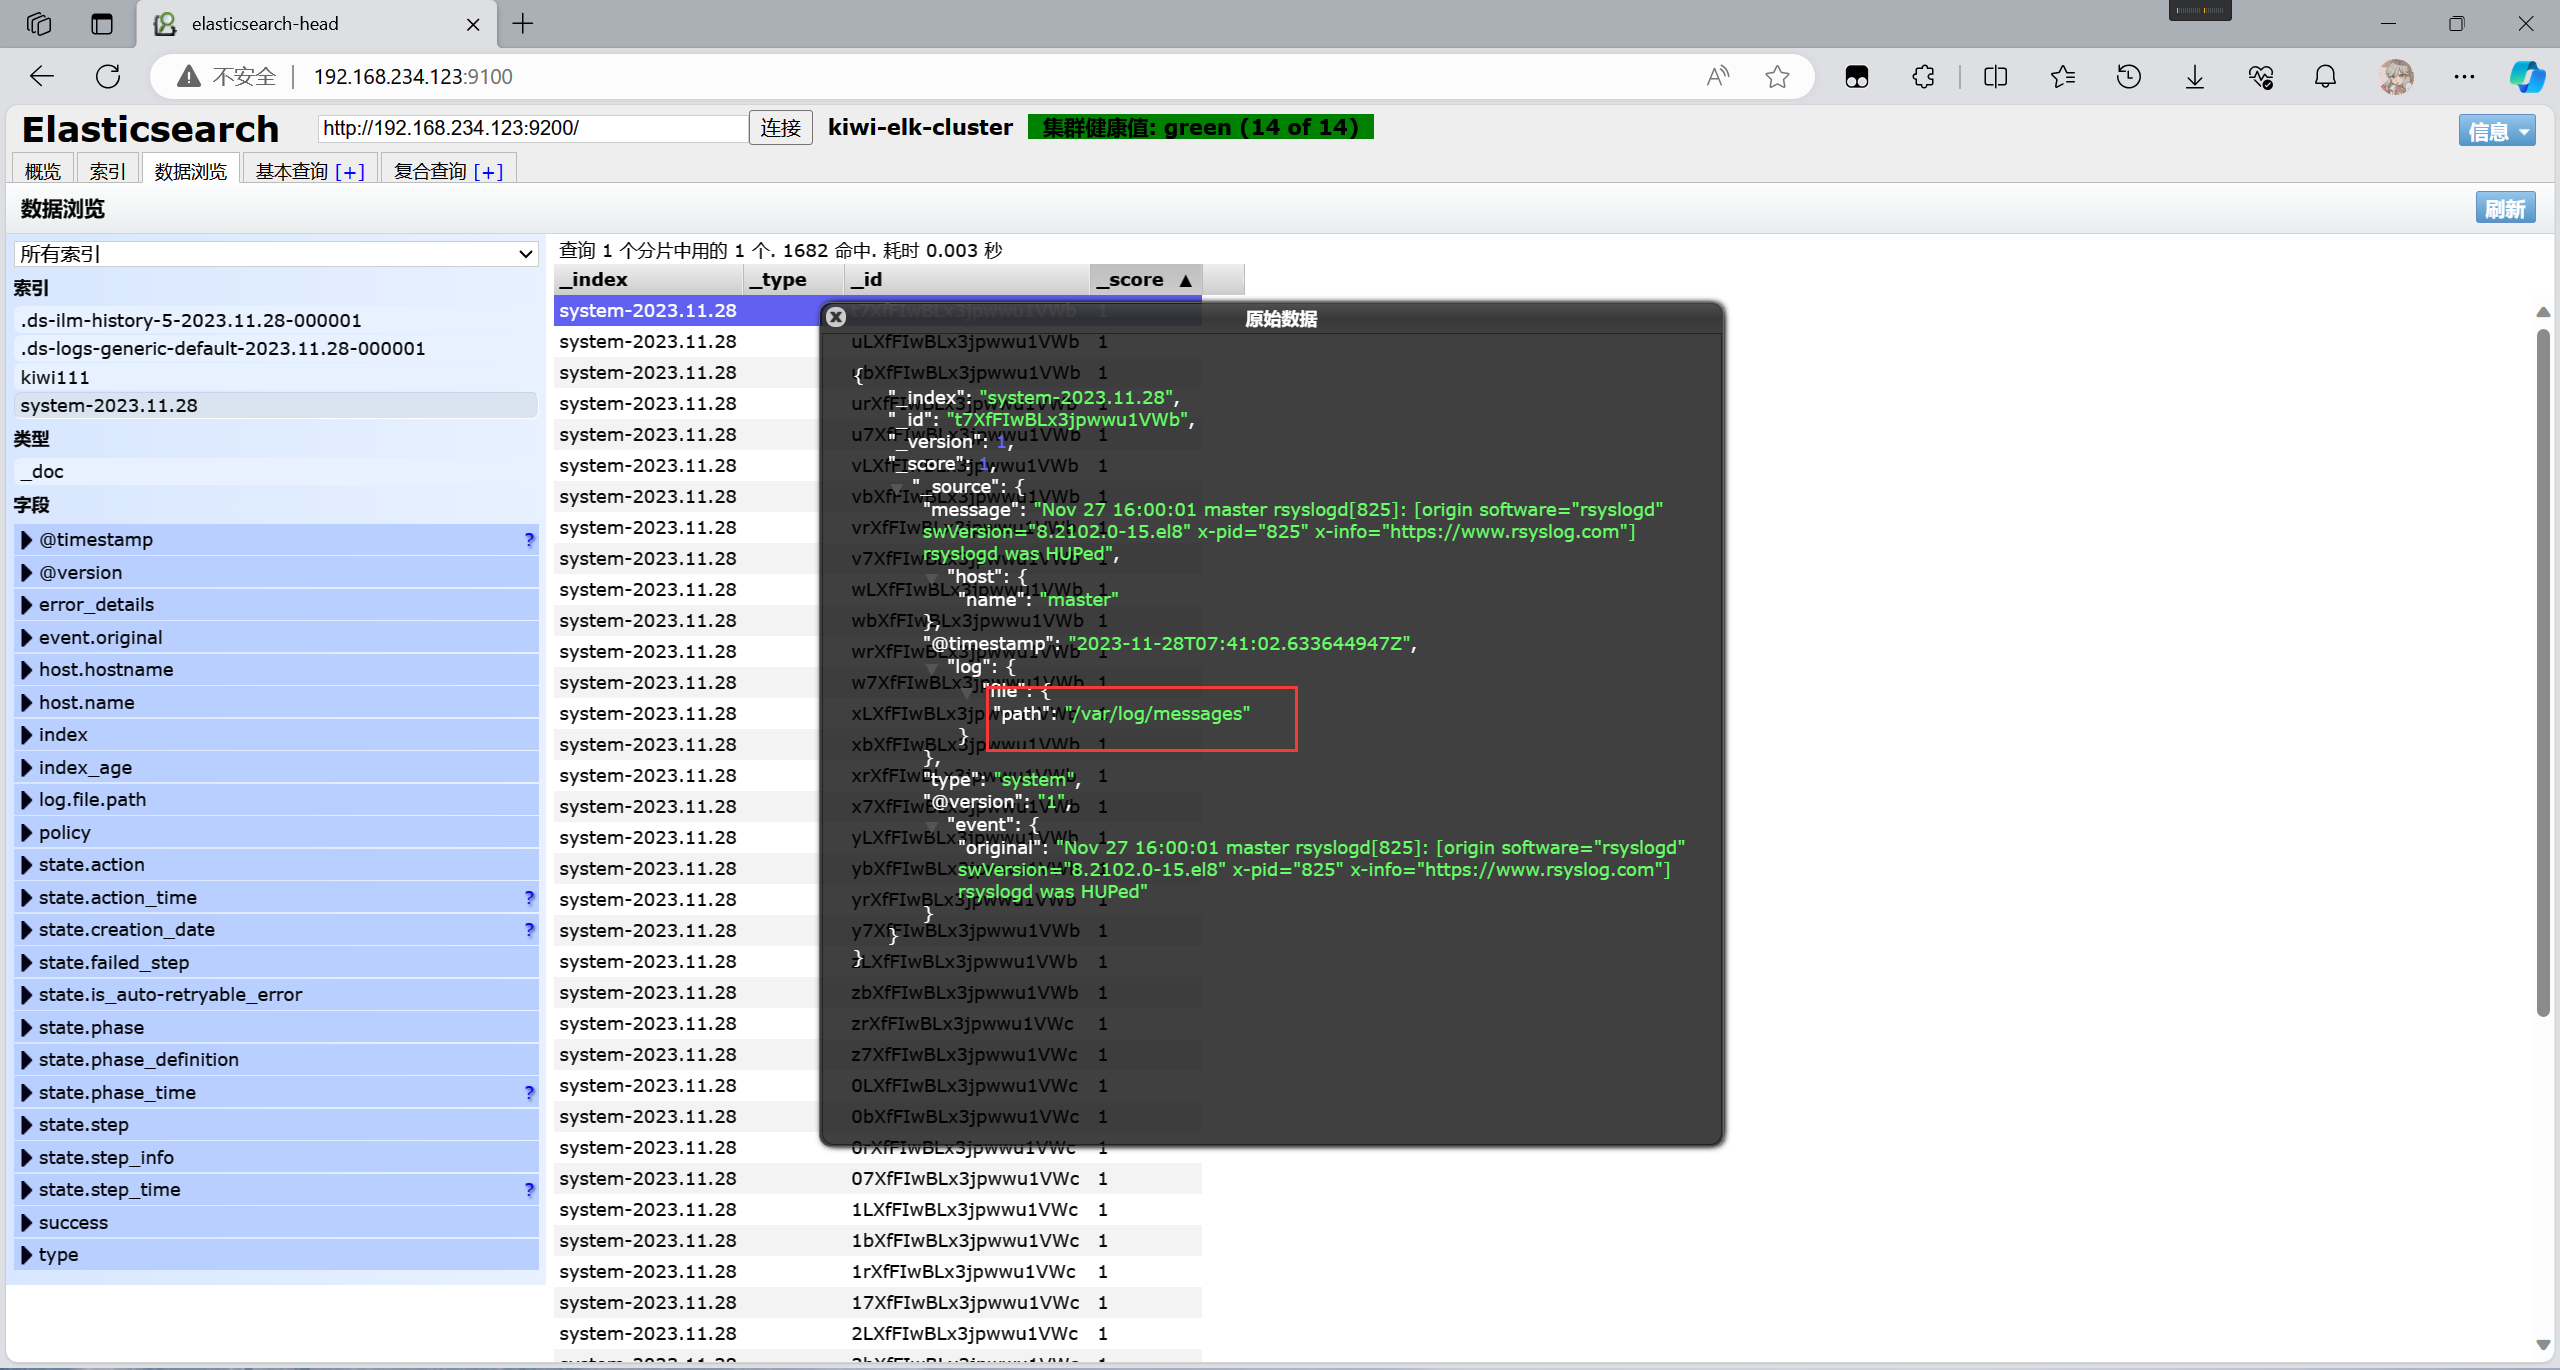Toggle split screen browser icon
Viewport: 2560px width, 1370px height.
tap(1995, 76)
